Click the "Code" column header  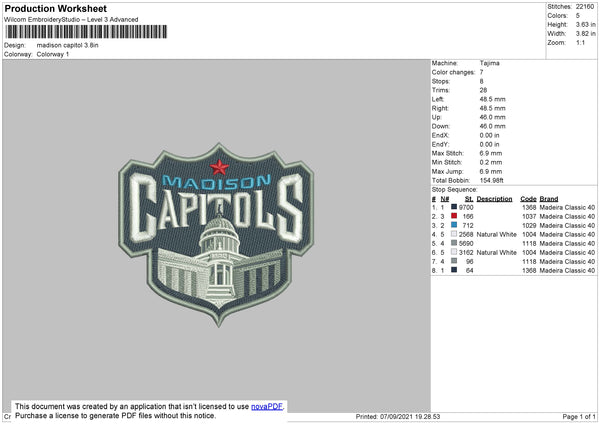click(528, 199)
